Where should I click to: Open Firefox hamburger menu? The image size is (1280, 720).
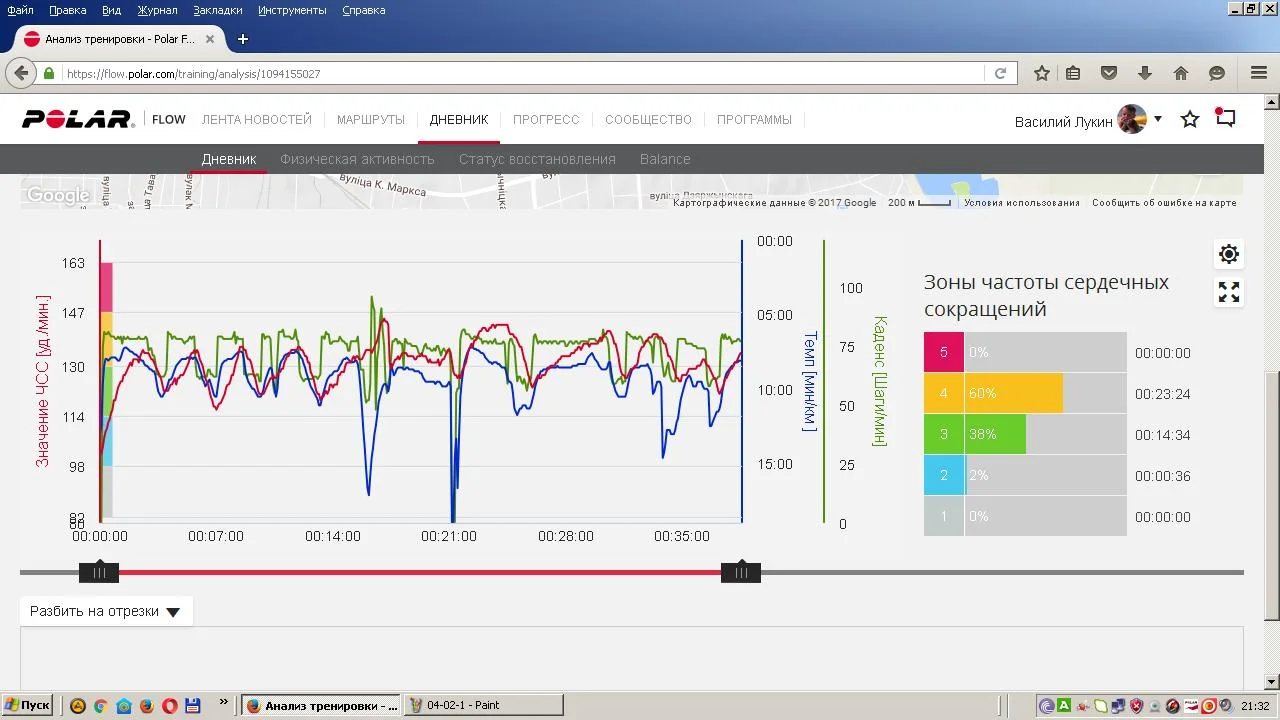coord(1259,73)
